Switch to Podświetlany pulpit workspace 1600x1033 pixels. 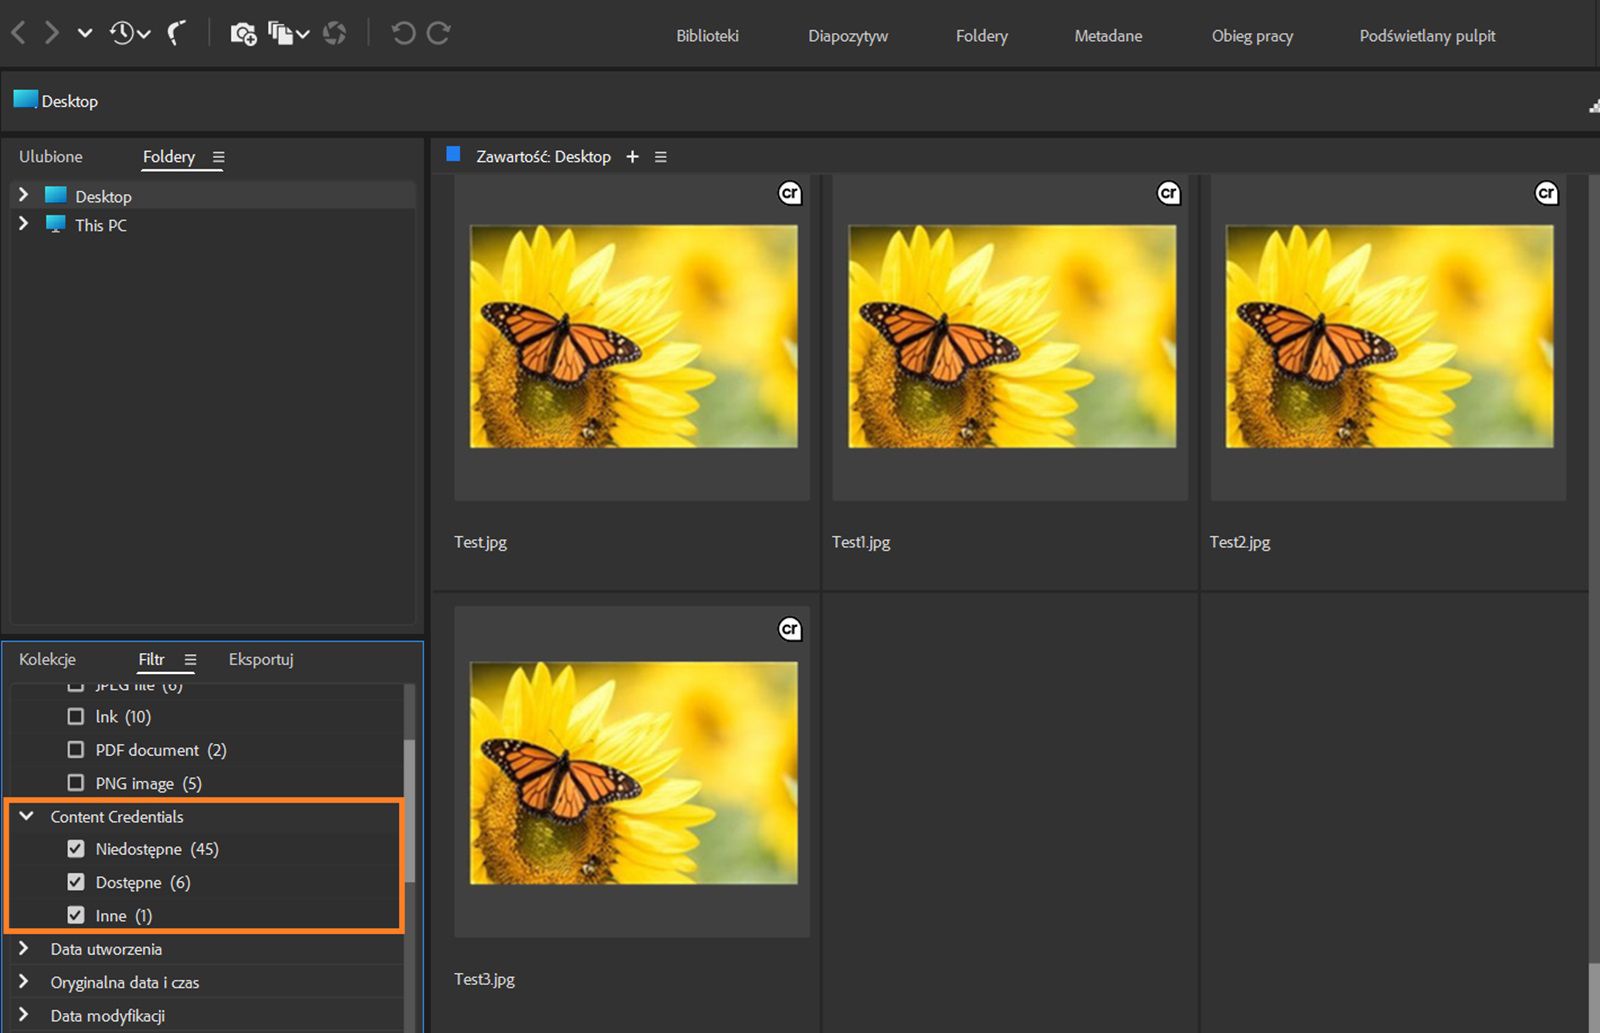pyautogui.click(x=1427, y=36)
